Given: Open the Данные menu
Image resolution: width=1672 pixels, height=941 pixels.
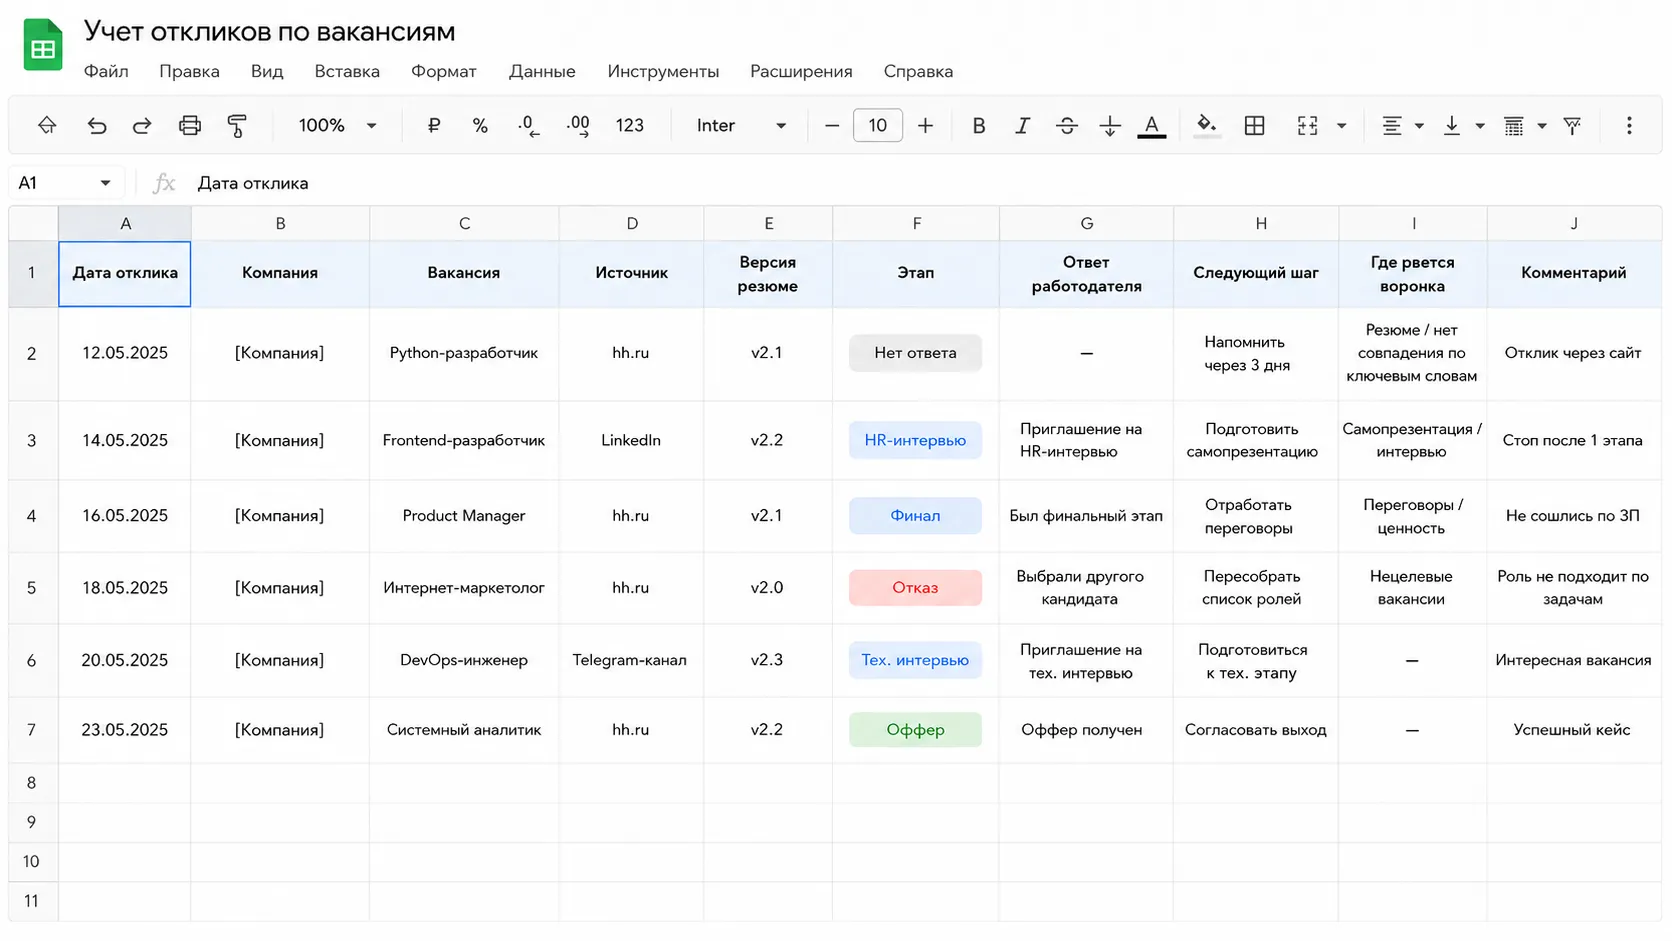Looking at the screenshot, I should pos(542,71).
